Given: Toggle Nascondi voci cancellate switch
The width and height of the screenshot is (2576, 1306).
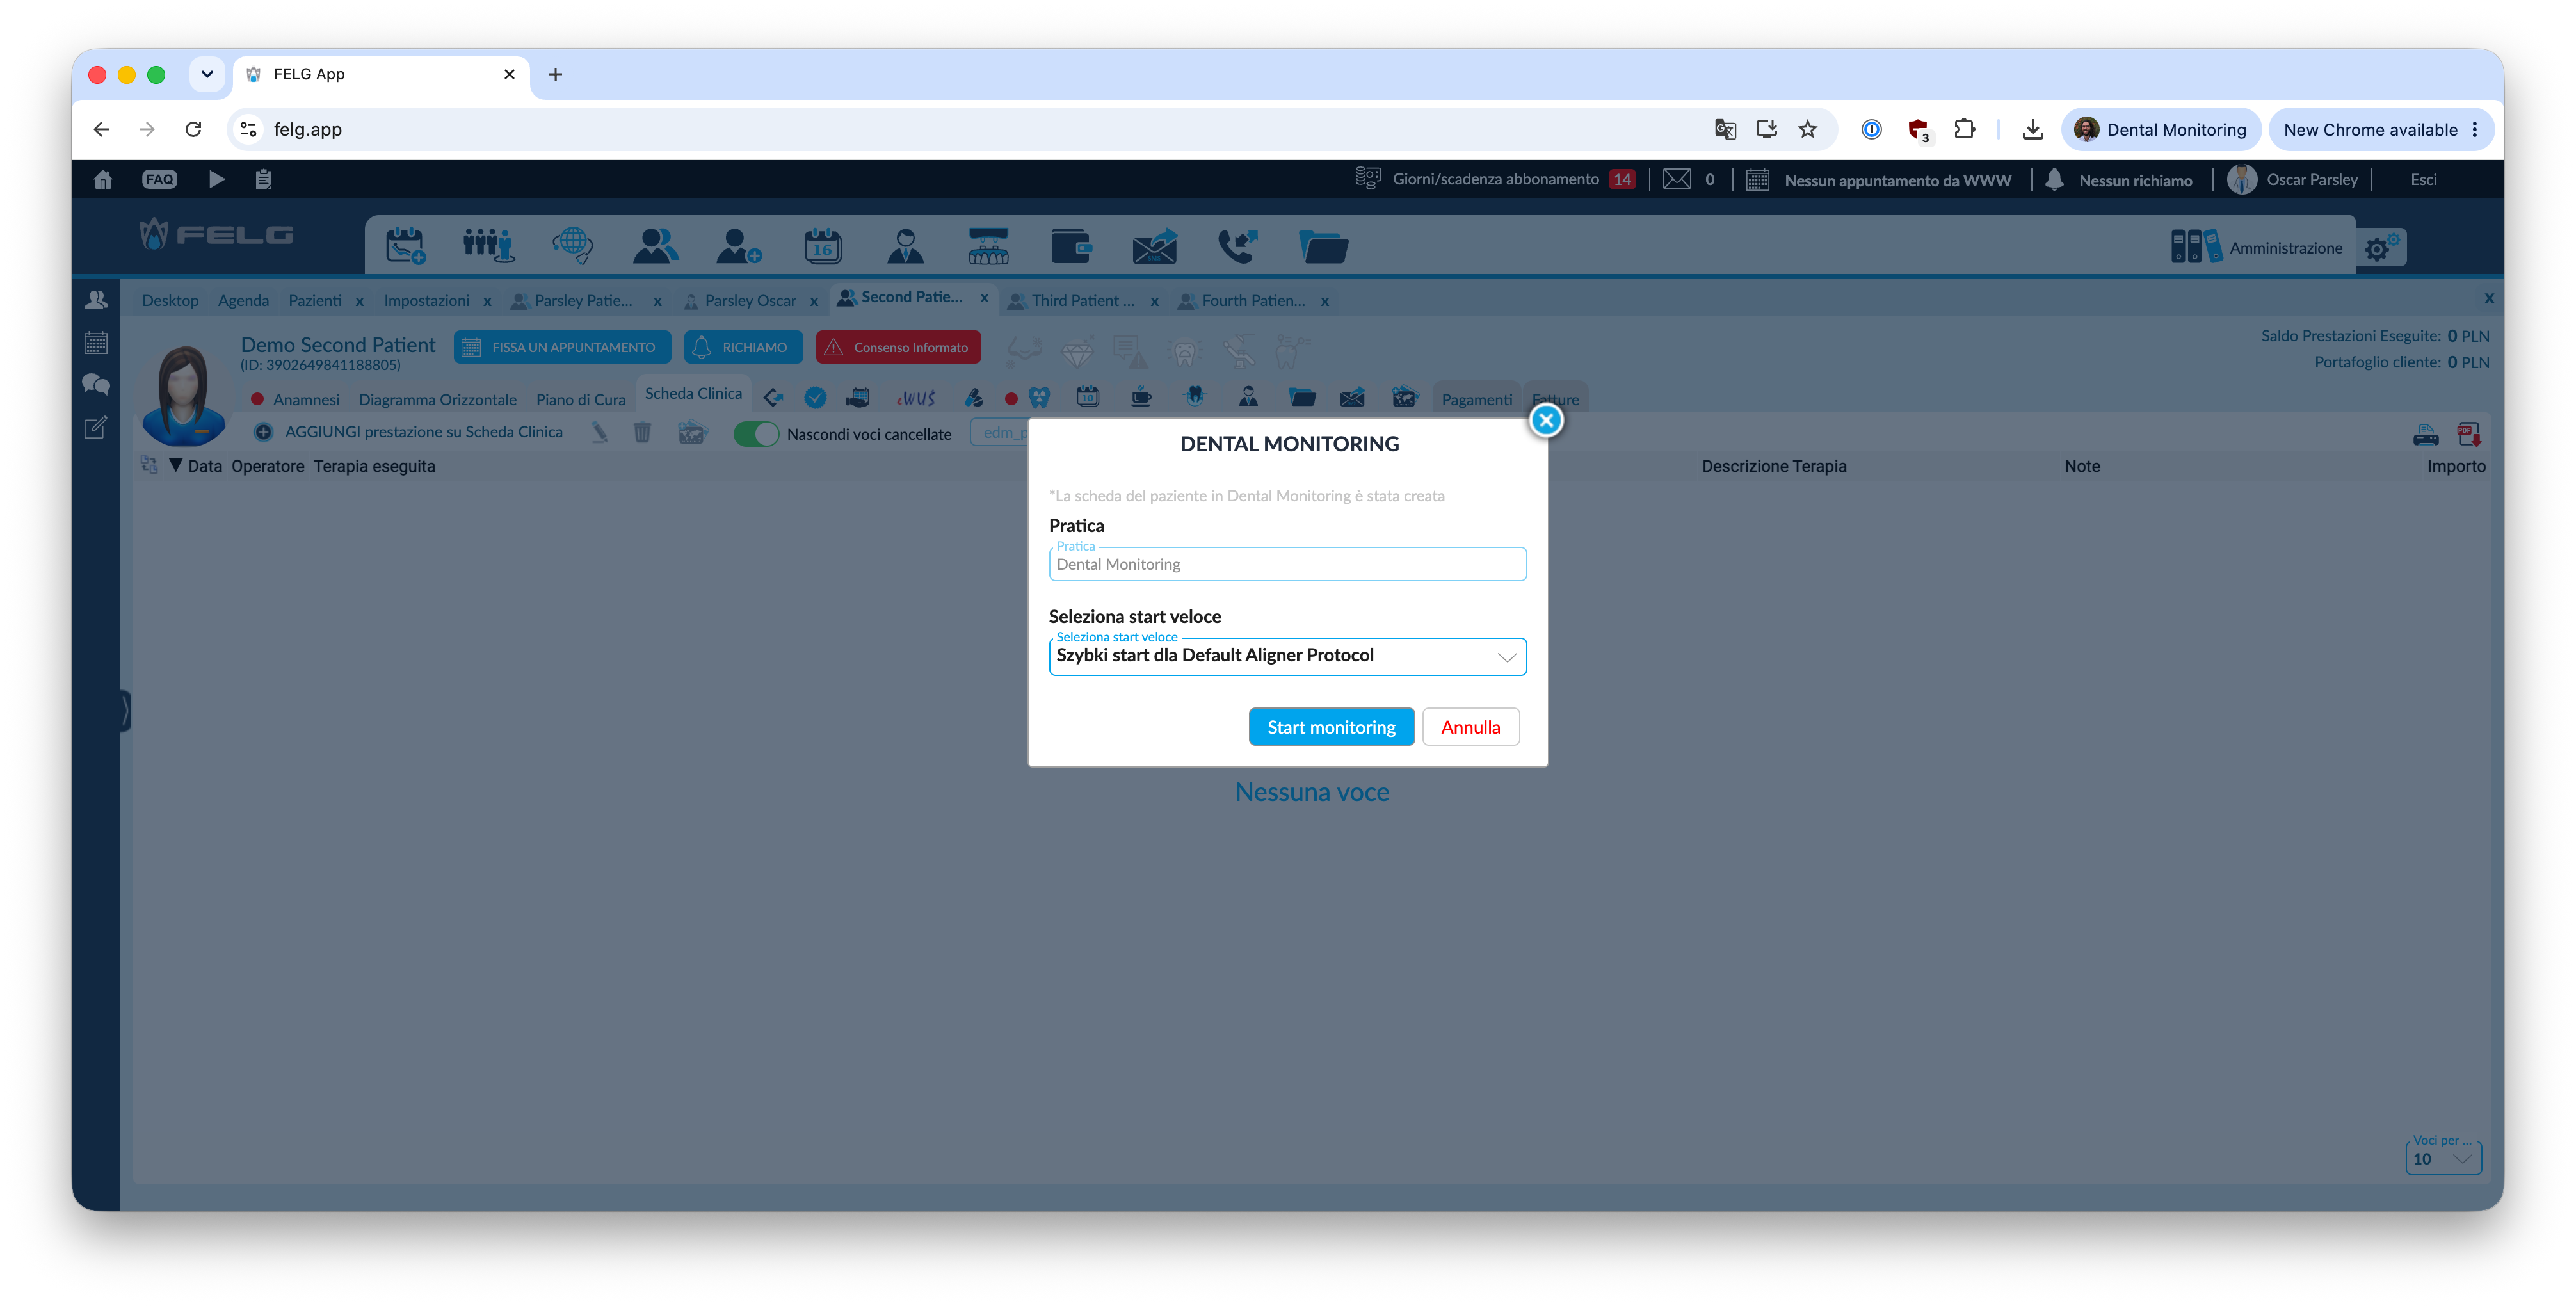Looking at the screenshot, I should pos(756,434).
